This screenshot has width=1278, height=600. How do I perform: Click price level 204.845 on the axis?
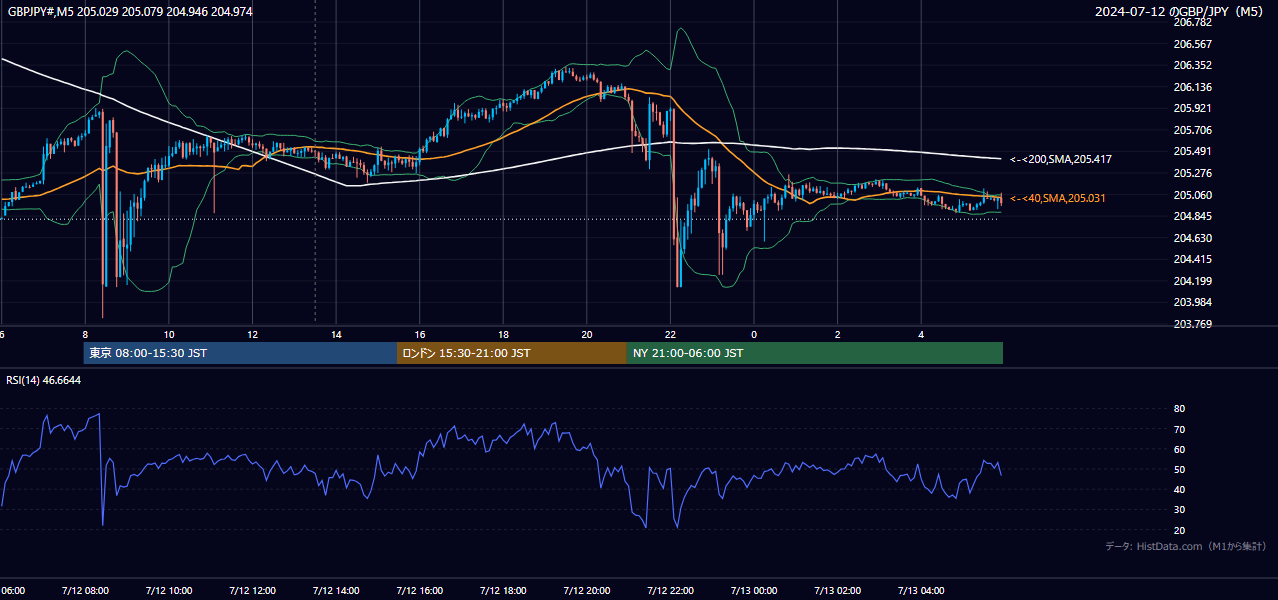(x=1192, y=216)
